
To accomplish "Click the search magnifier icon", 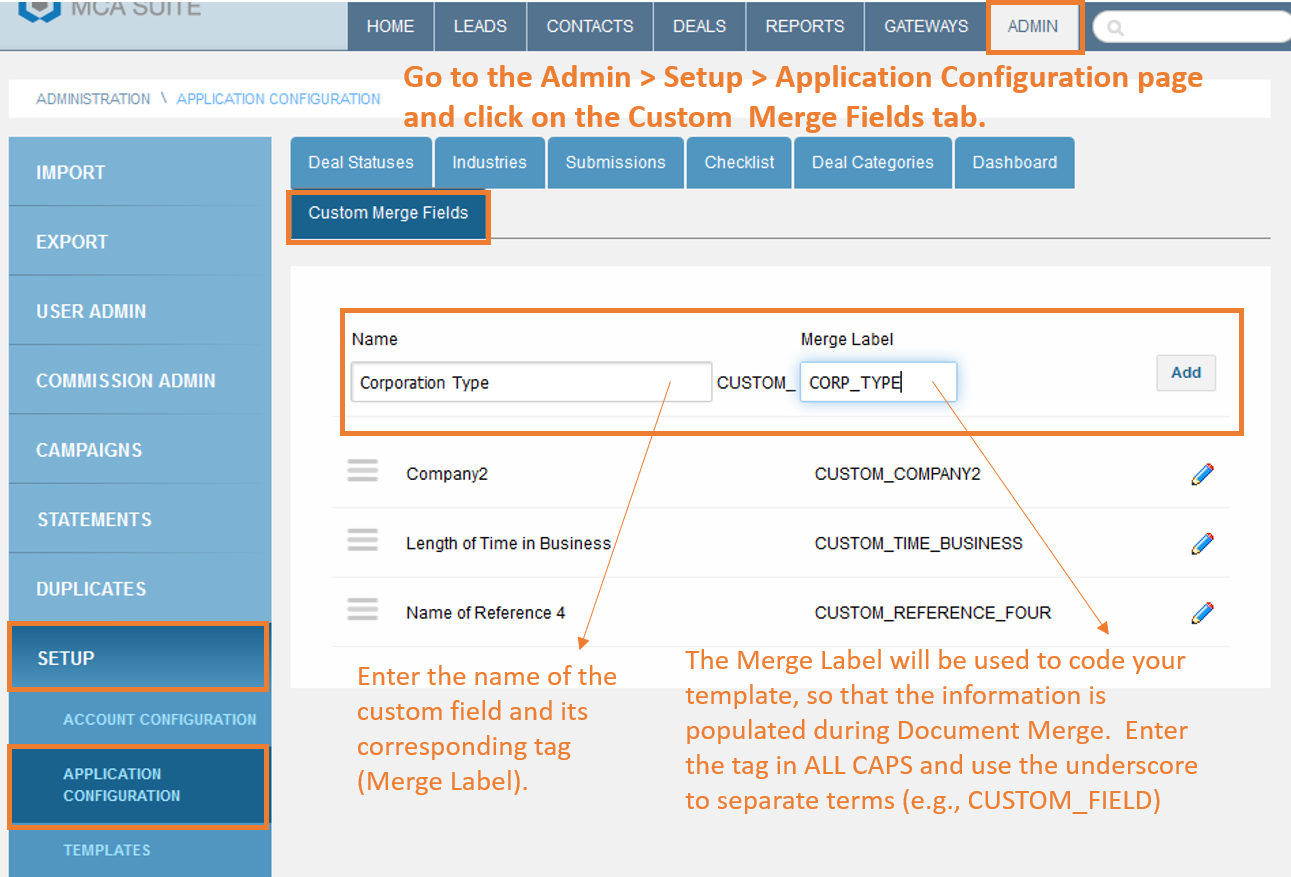I will pyautogui.click(x=1114, y=26).
